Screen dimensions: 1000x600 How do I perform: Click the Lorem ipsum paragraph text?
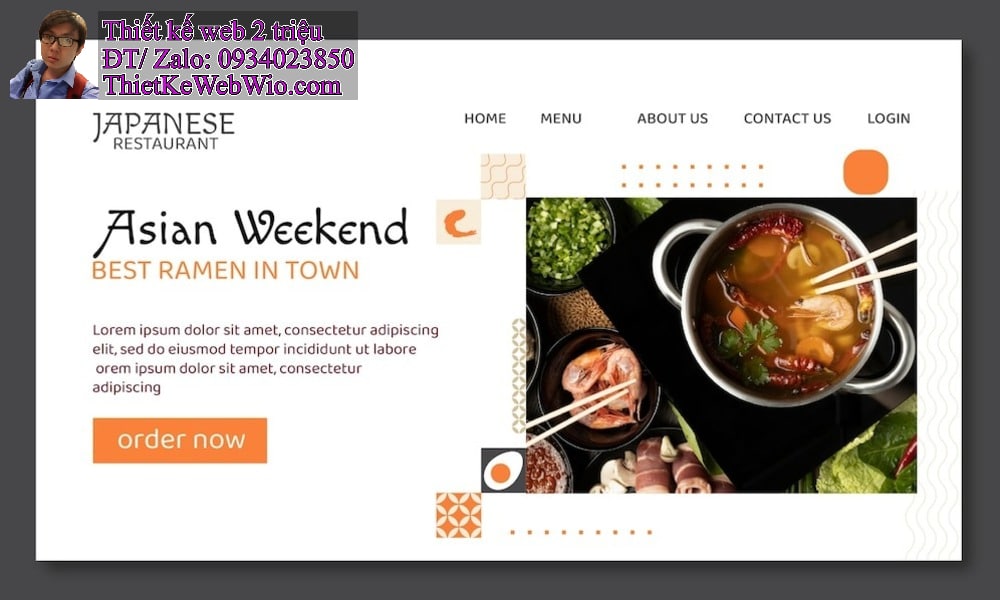pos(265,358)
